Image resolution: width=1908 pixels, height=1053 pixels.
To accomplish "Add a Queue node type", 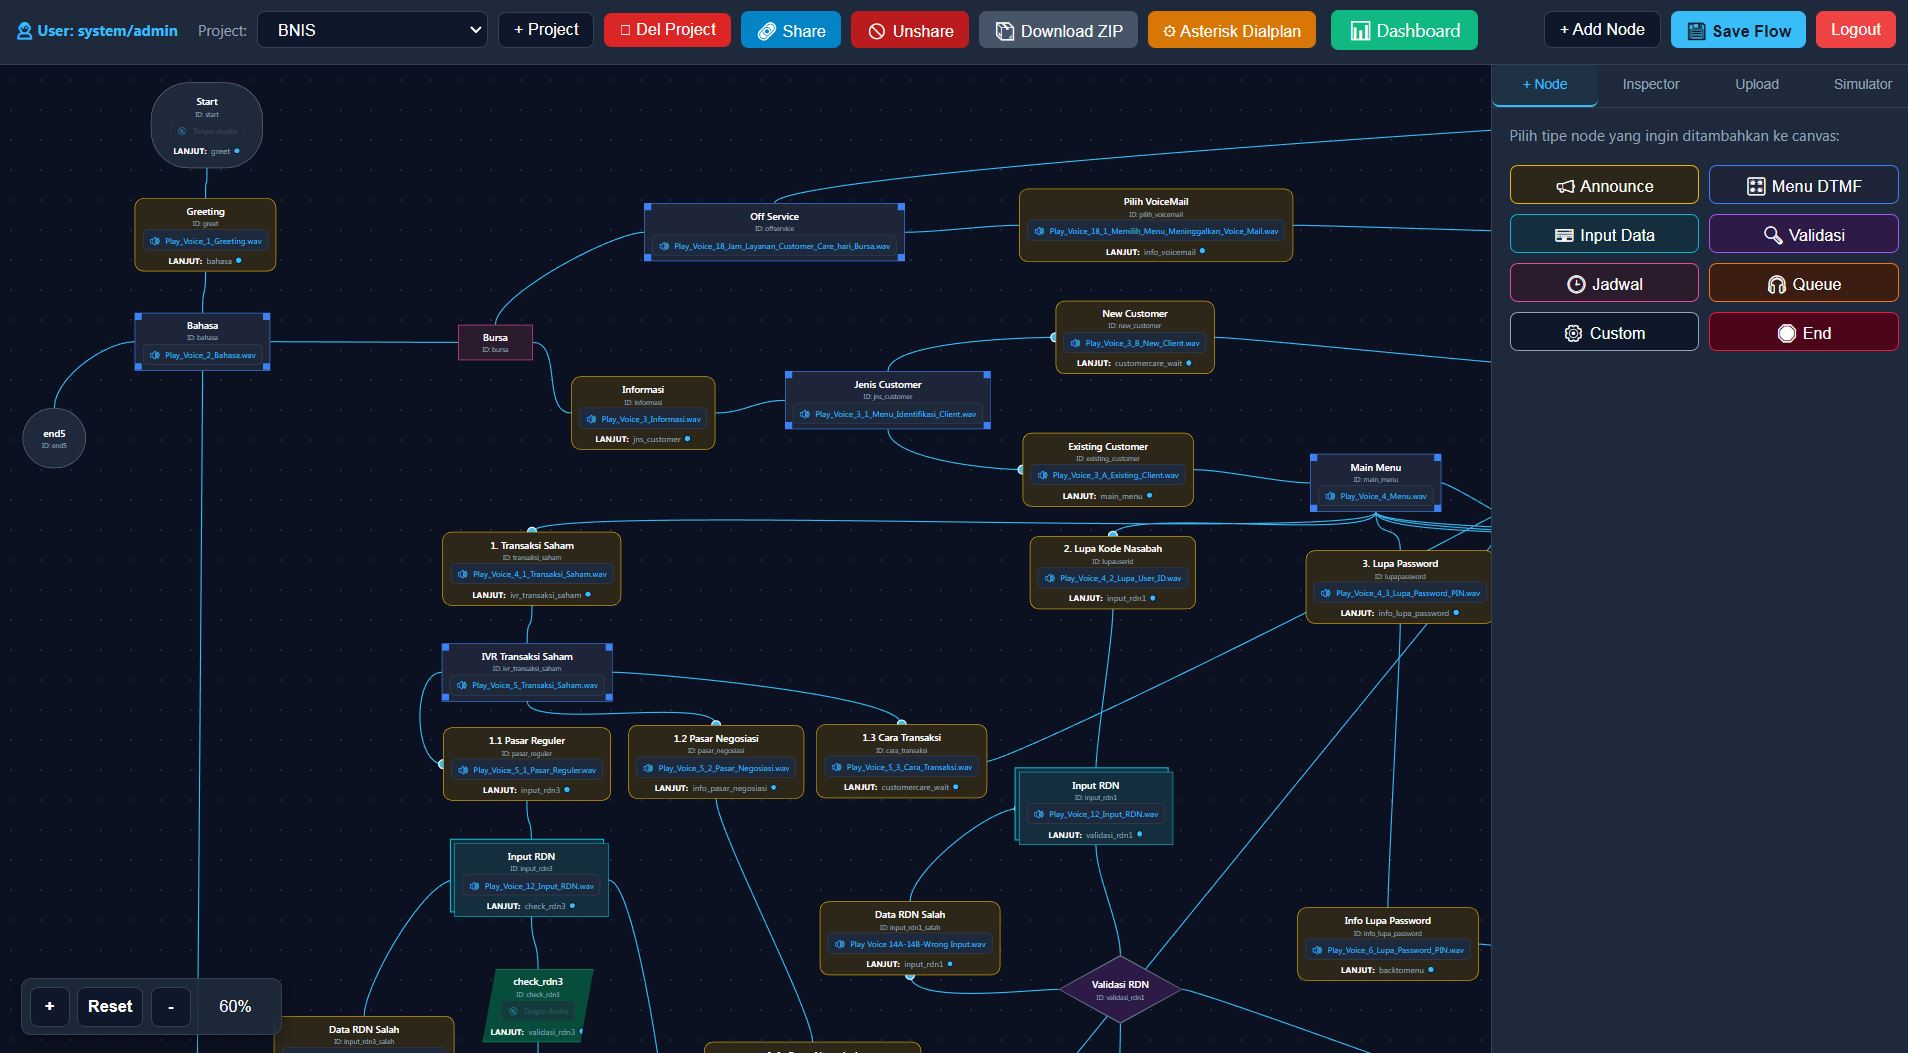I will coord(1804,284).
